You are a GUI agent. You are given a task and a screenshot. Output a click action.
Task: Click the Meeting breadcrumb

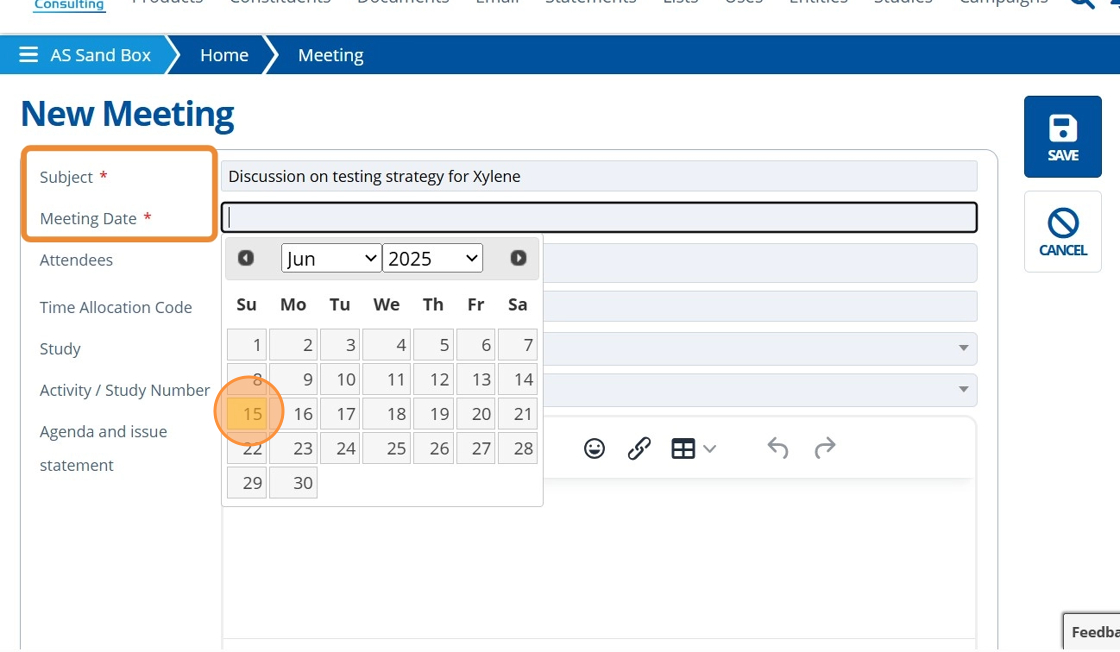pos(330,55)
